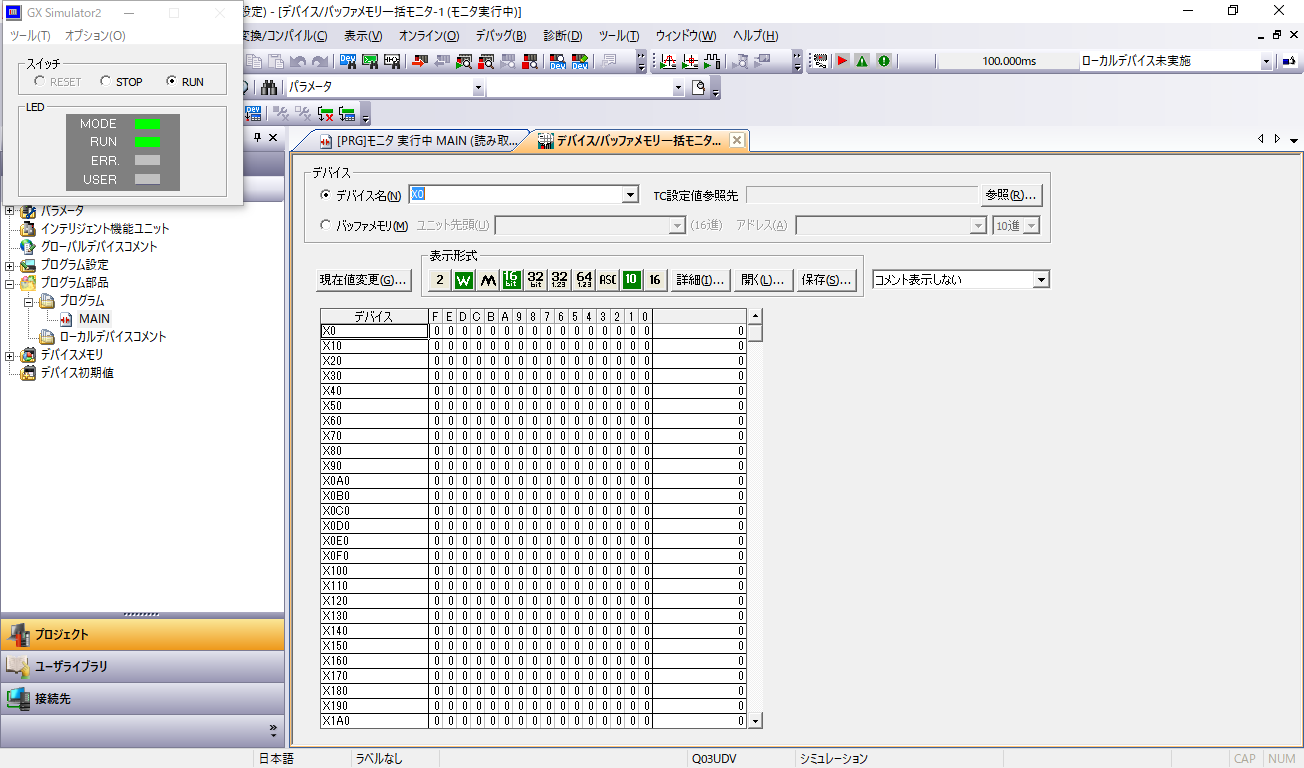Image resolution: width=1304 pixels, height=768 pixels.
Task: Click the 開く(L) button
Action: [764, 280]
